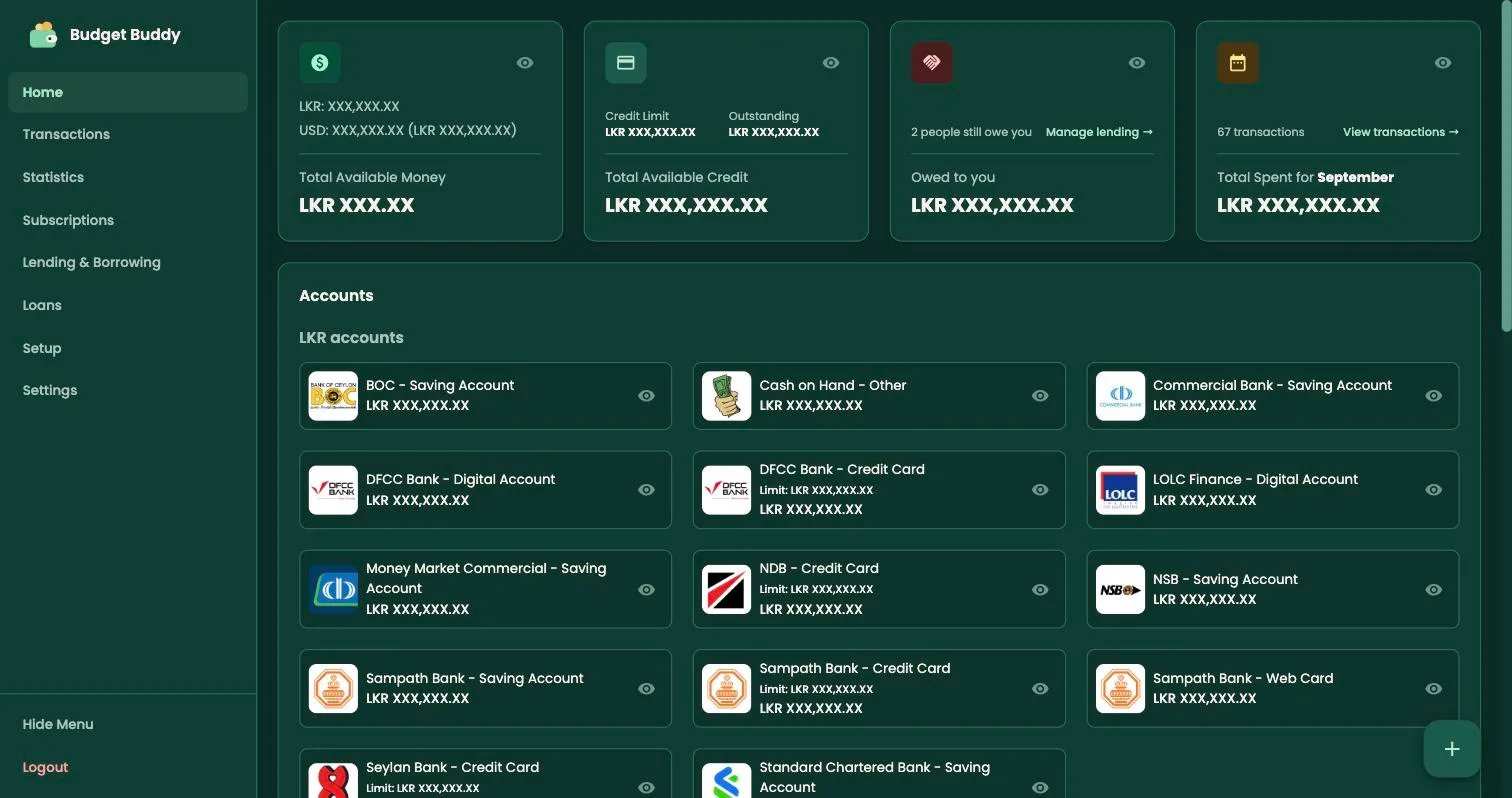Click the LOLC Finance logo
The height and width of the screenshot is (798, 1512).
pyautogui.click(x=1120, y=490)
